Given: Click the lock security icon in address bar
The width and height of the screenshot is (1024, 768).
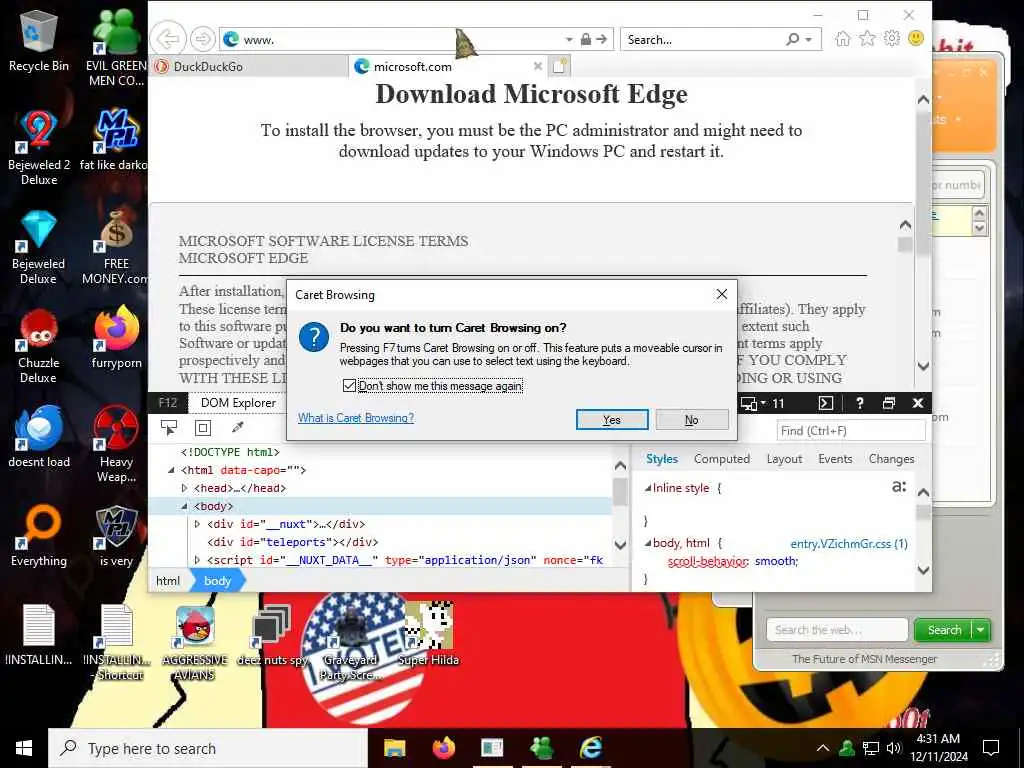Looking at the screenshot, I should [586, 39].
